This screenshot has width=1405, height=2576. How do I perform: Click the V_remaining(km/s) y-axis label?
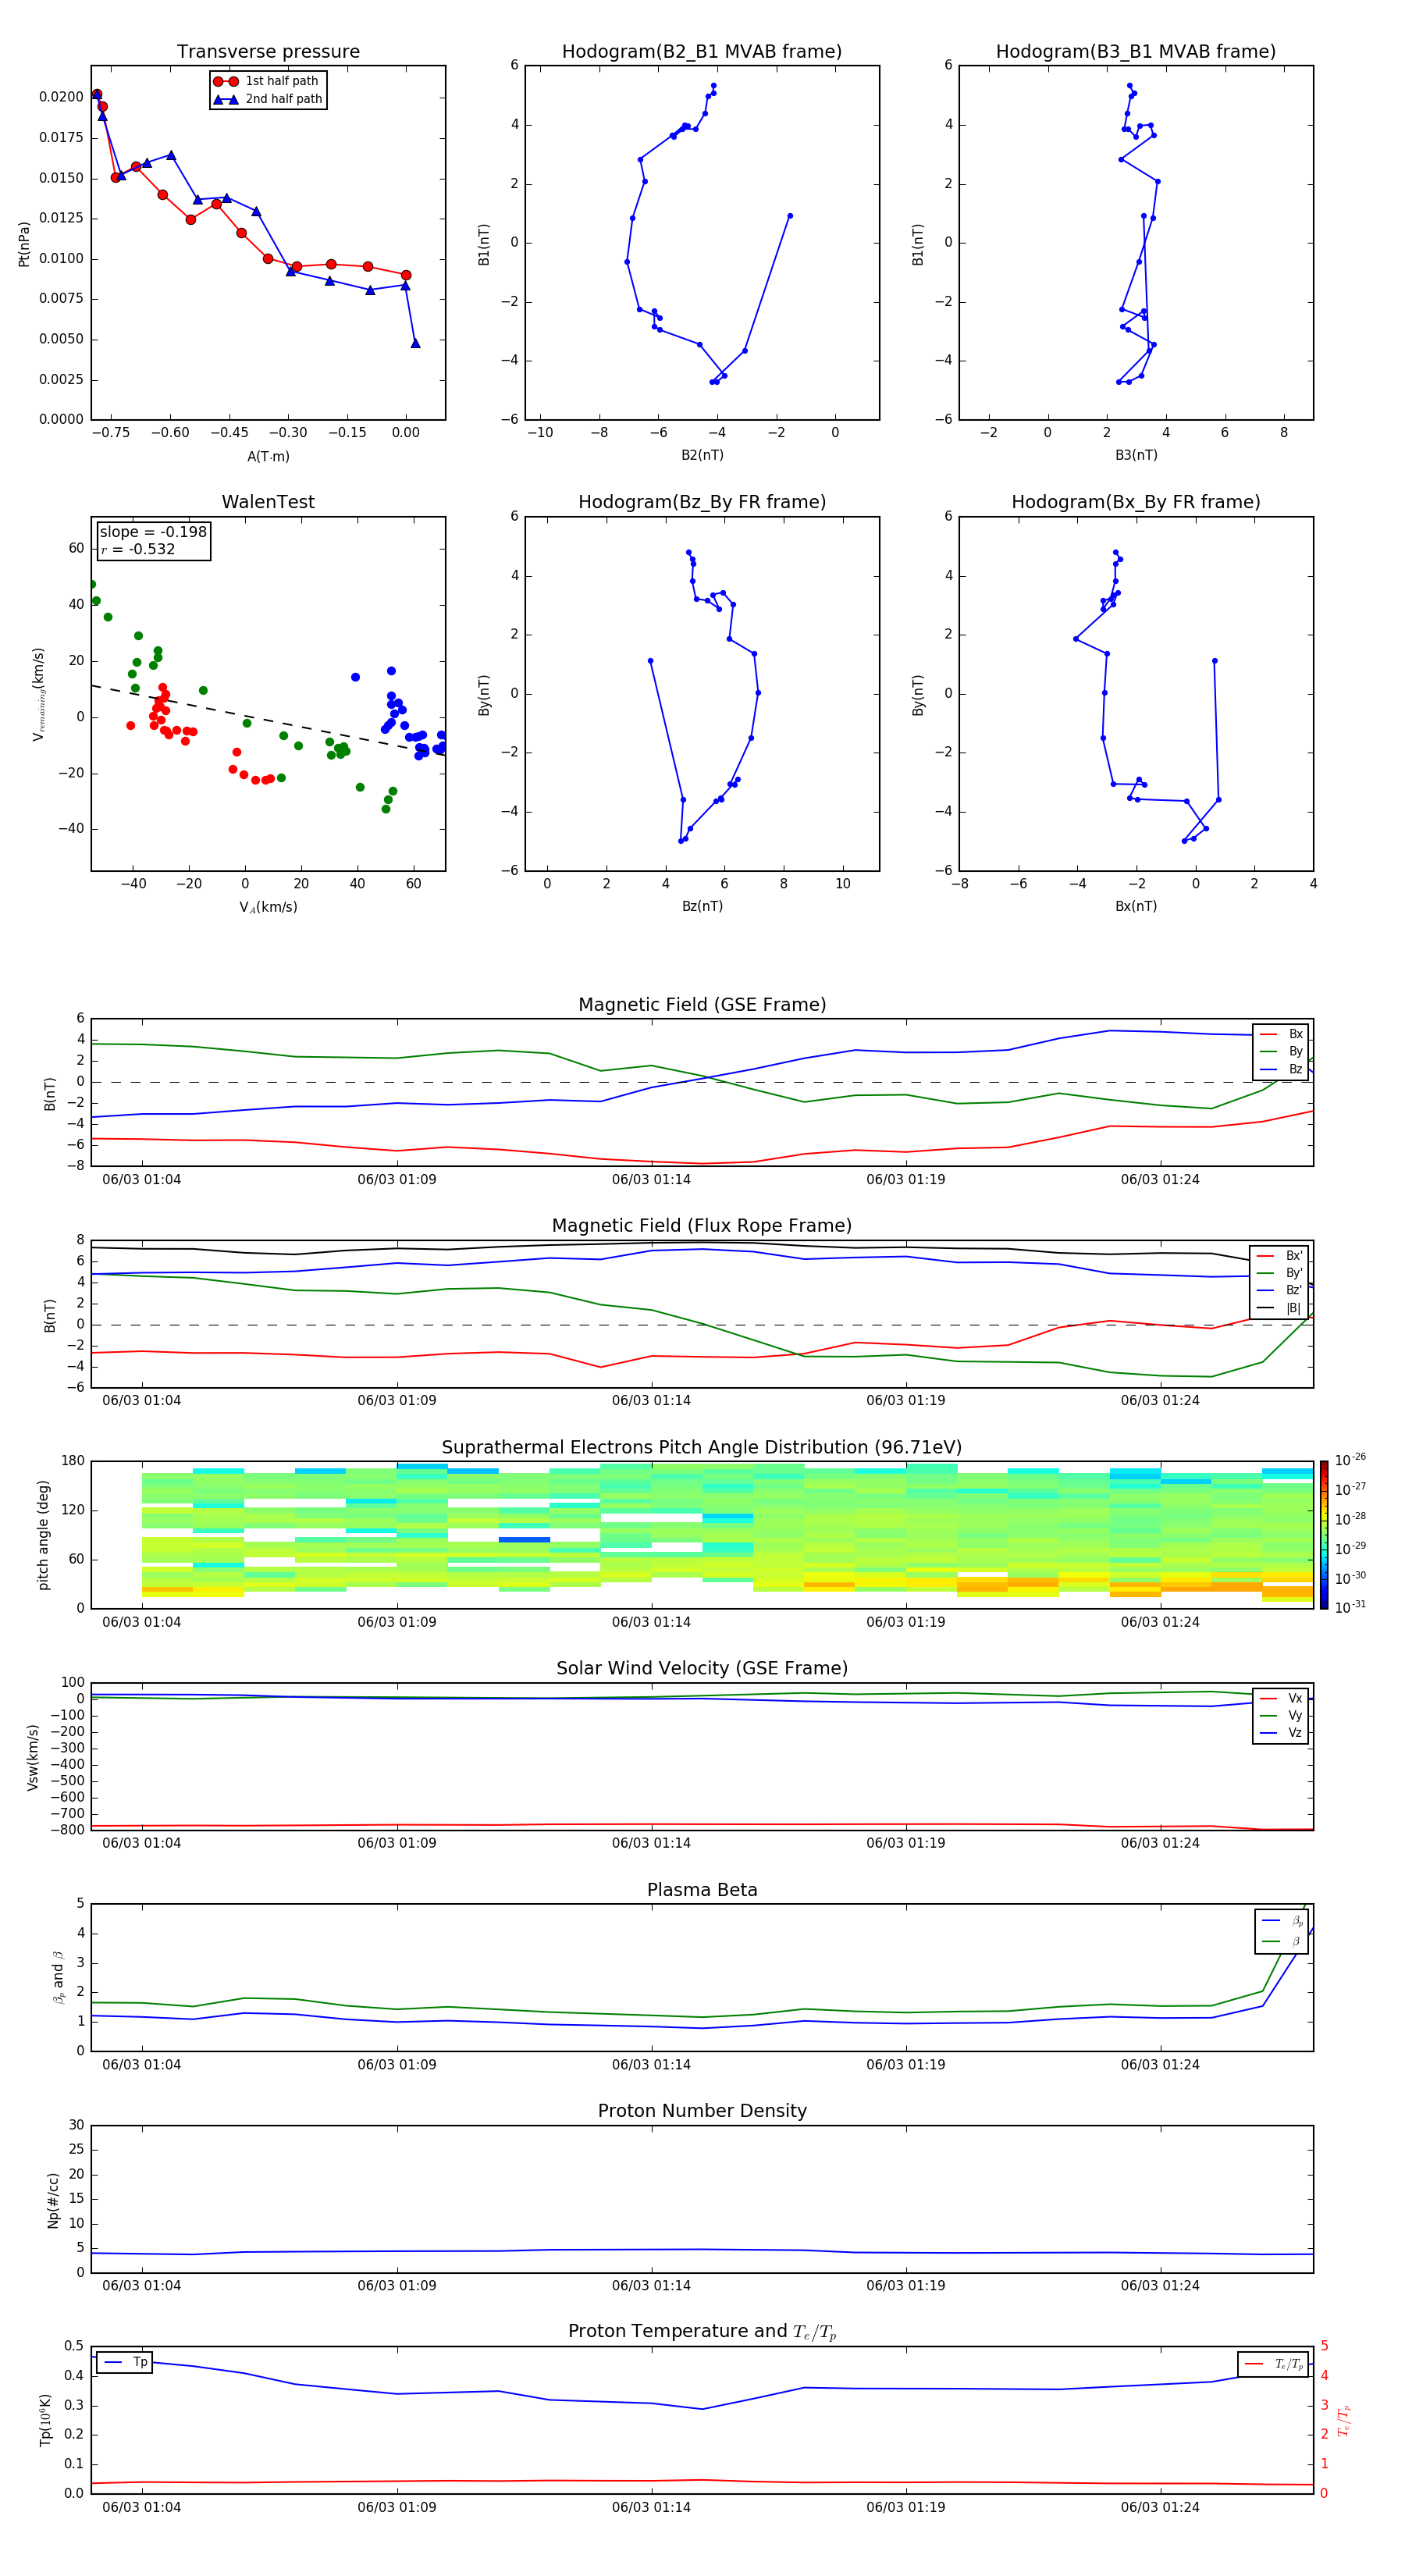(39, 694)
